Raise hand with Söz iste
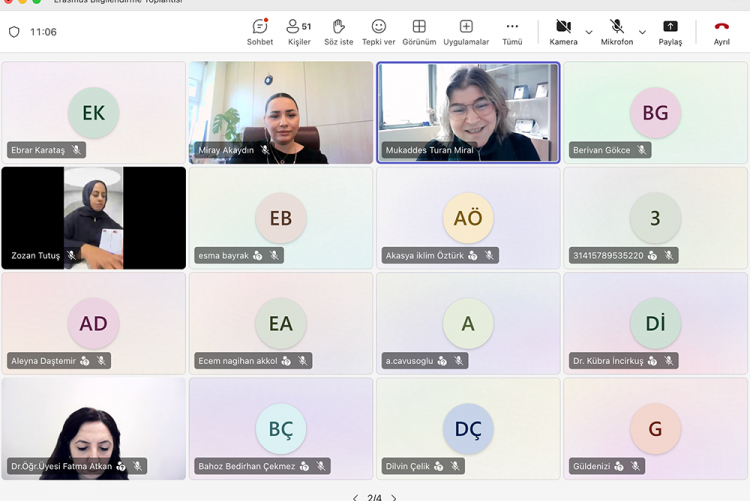The width and height of the screenshot is (750, 501). click(339, 32)
